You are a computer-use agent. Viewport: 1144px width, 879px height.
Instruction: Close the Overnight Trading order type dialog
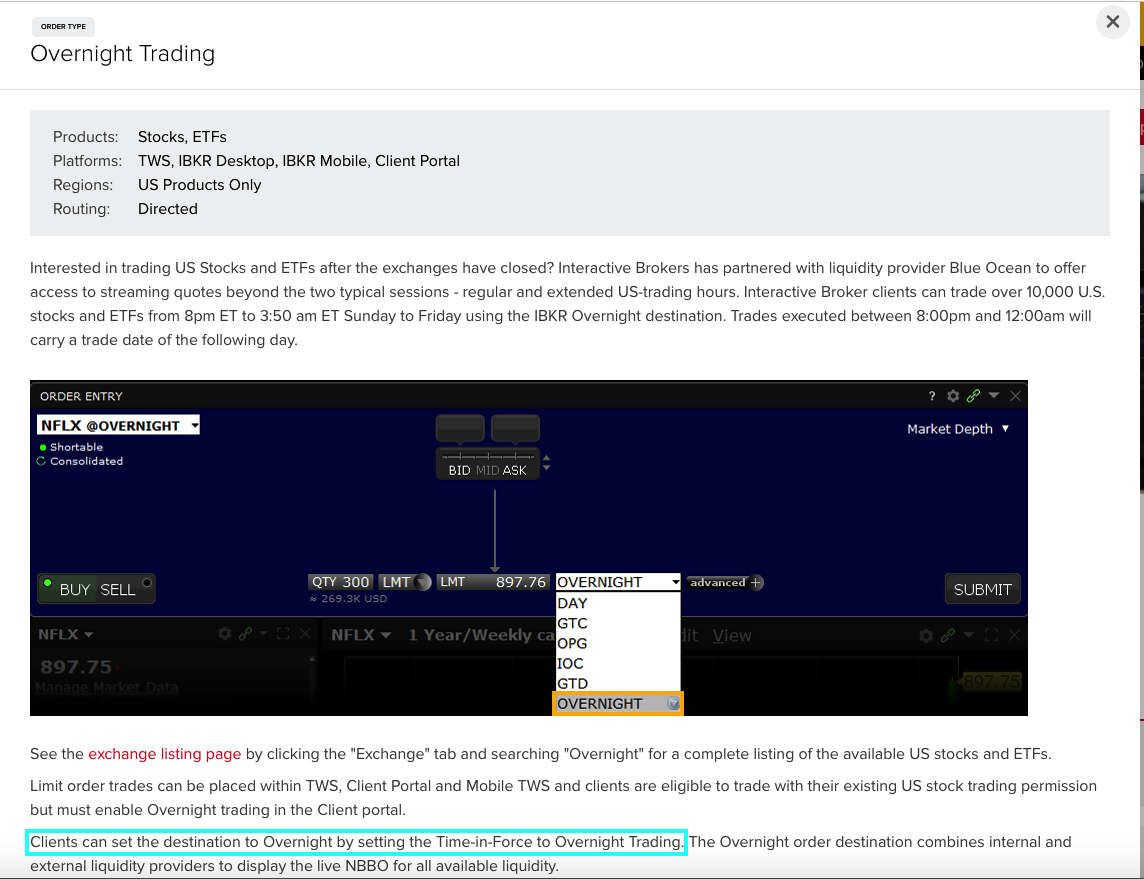(x=1112, y=22)
